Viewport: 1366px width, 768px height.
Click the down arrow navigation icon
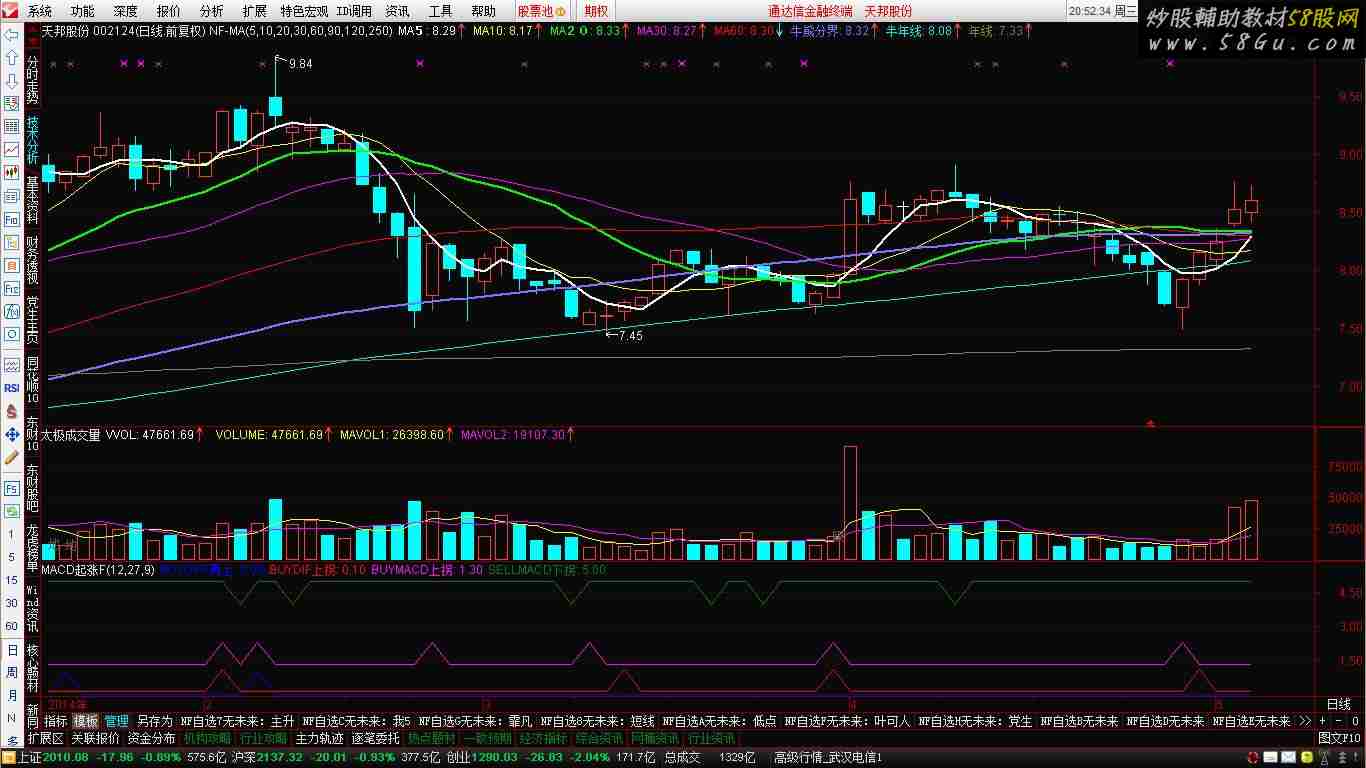pos(11,80)
